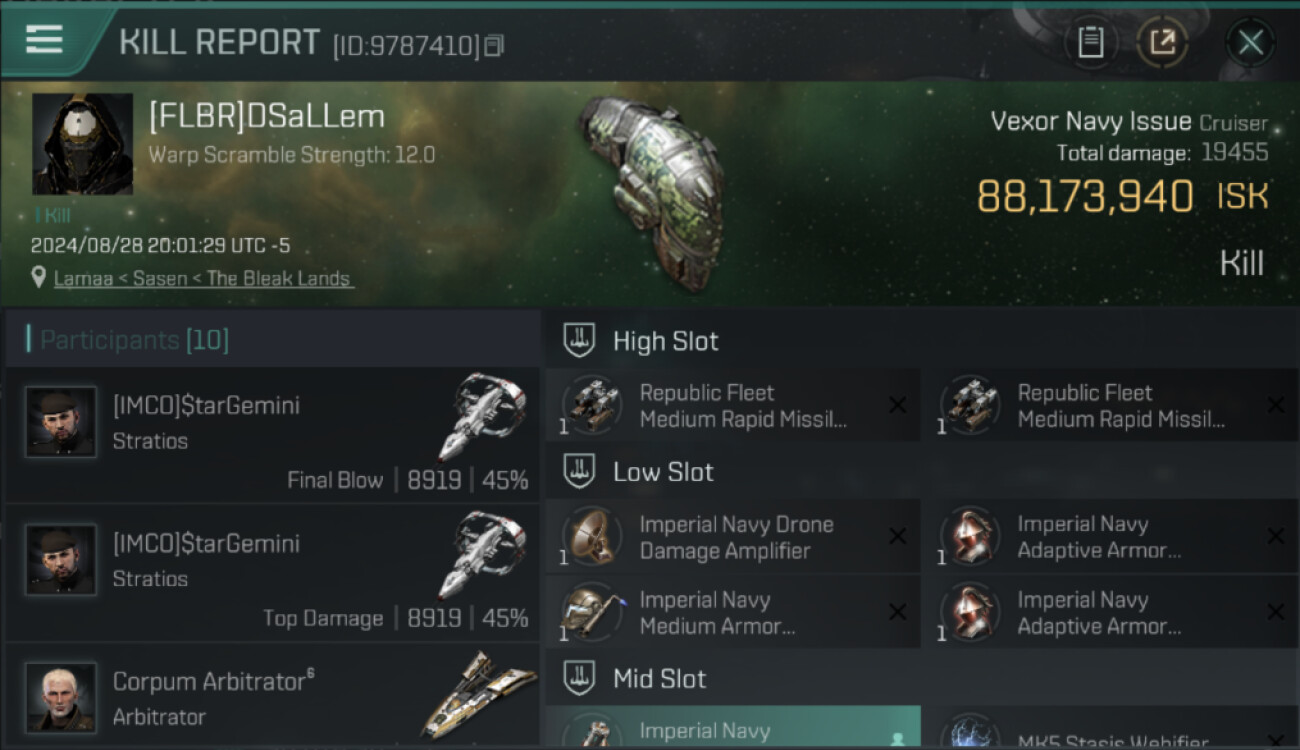1300x750 pixels.
Task: Collapse the Mid Slot section
Action: click(x=580, y=679)
